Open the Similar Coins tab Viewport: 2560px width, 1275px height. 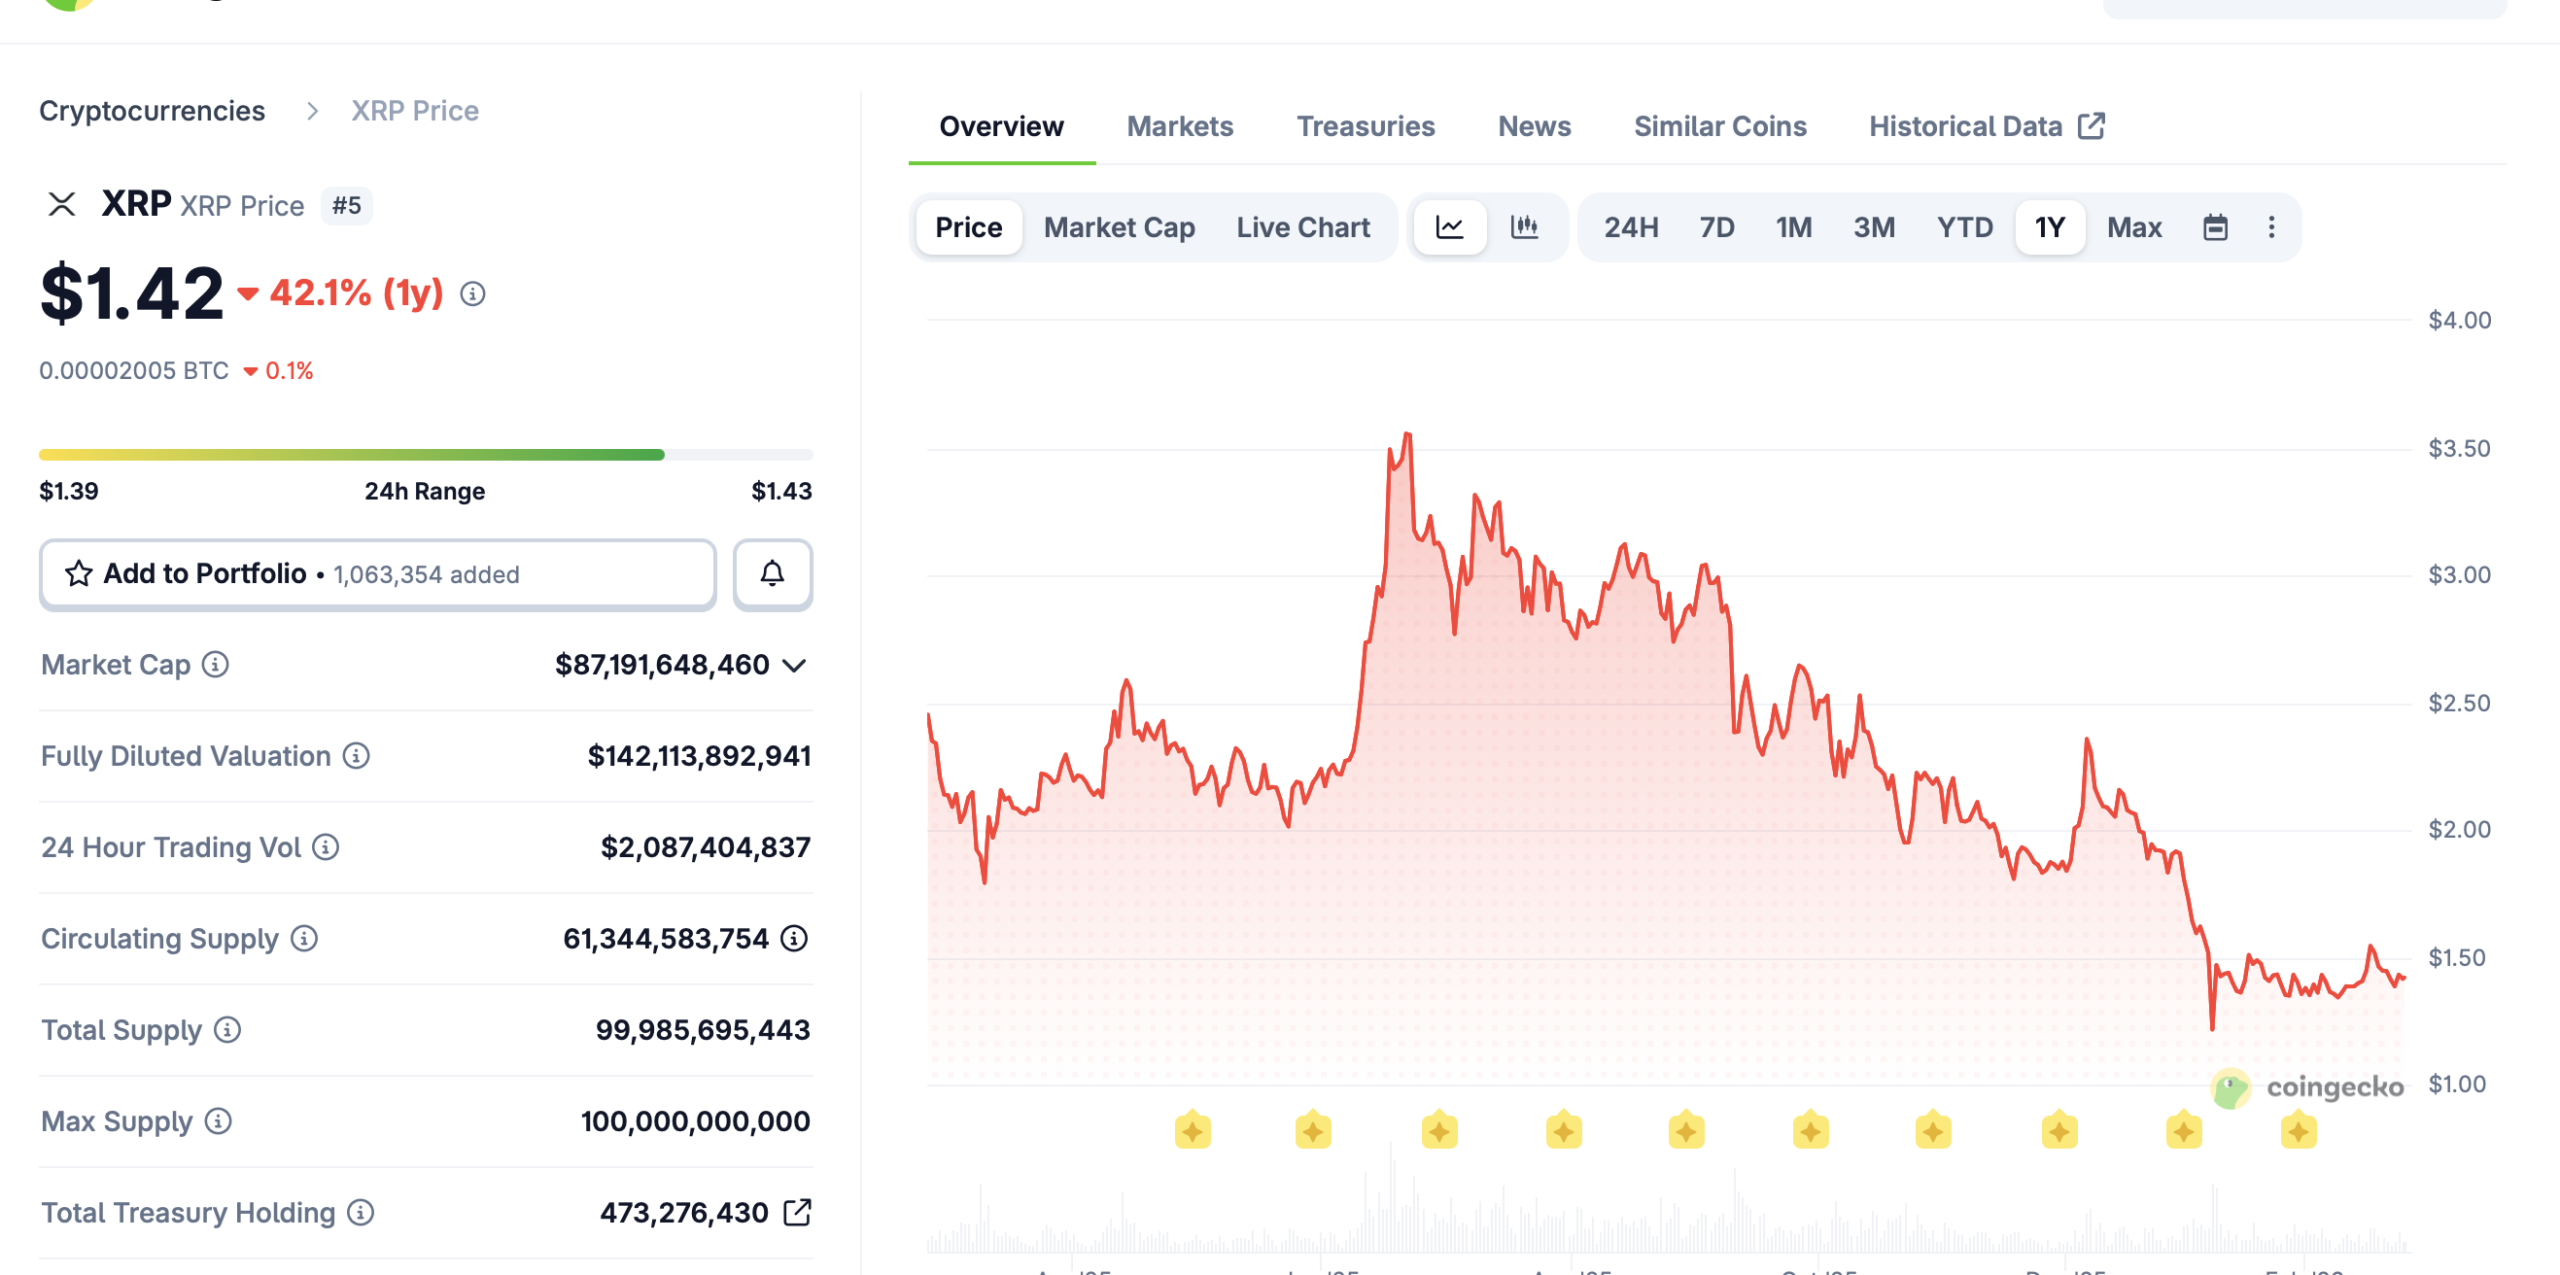[x=1720, y=126]
